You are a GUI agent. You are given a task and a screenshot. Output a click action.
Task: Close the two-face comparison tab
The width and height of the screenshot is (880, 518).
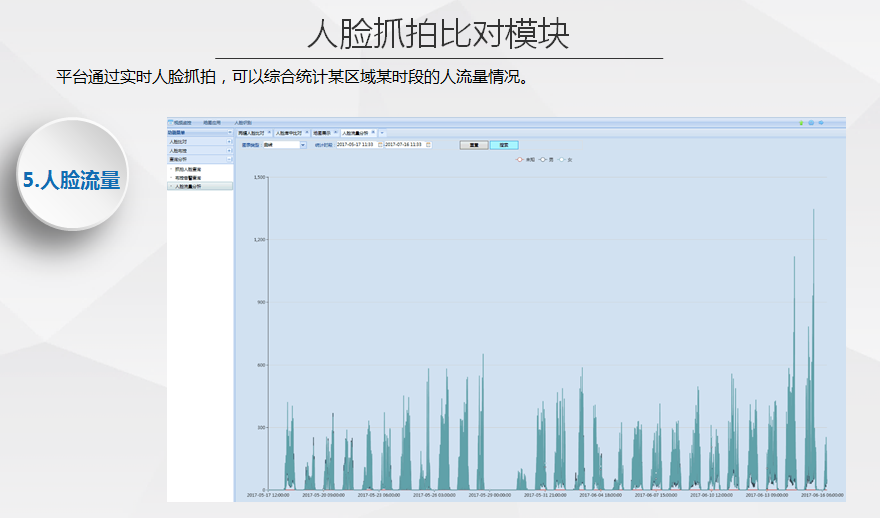[269, 132]
